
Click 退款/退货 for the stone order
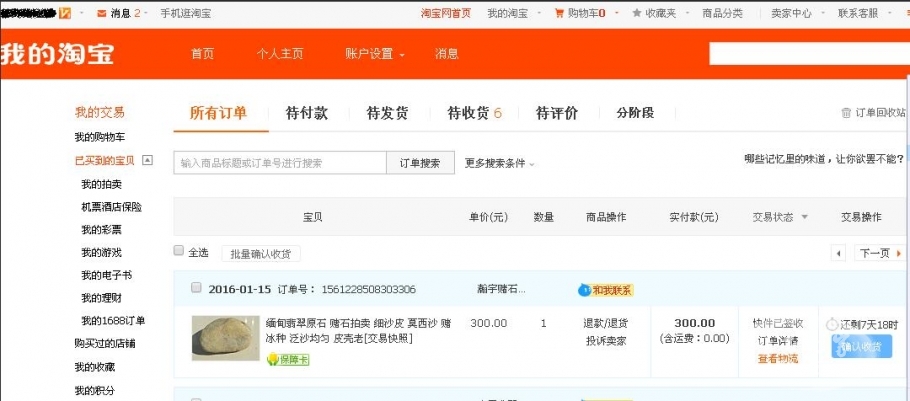click(605, 323)
